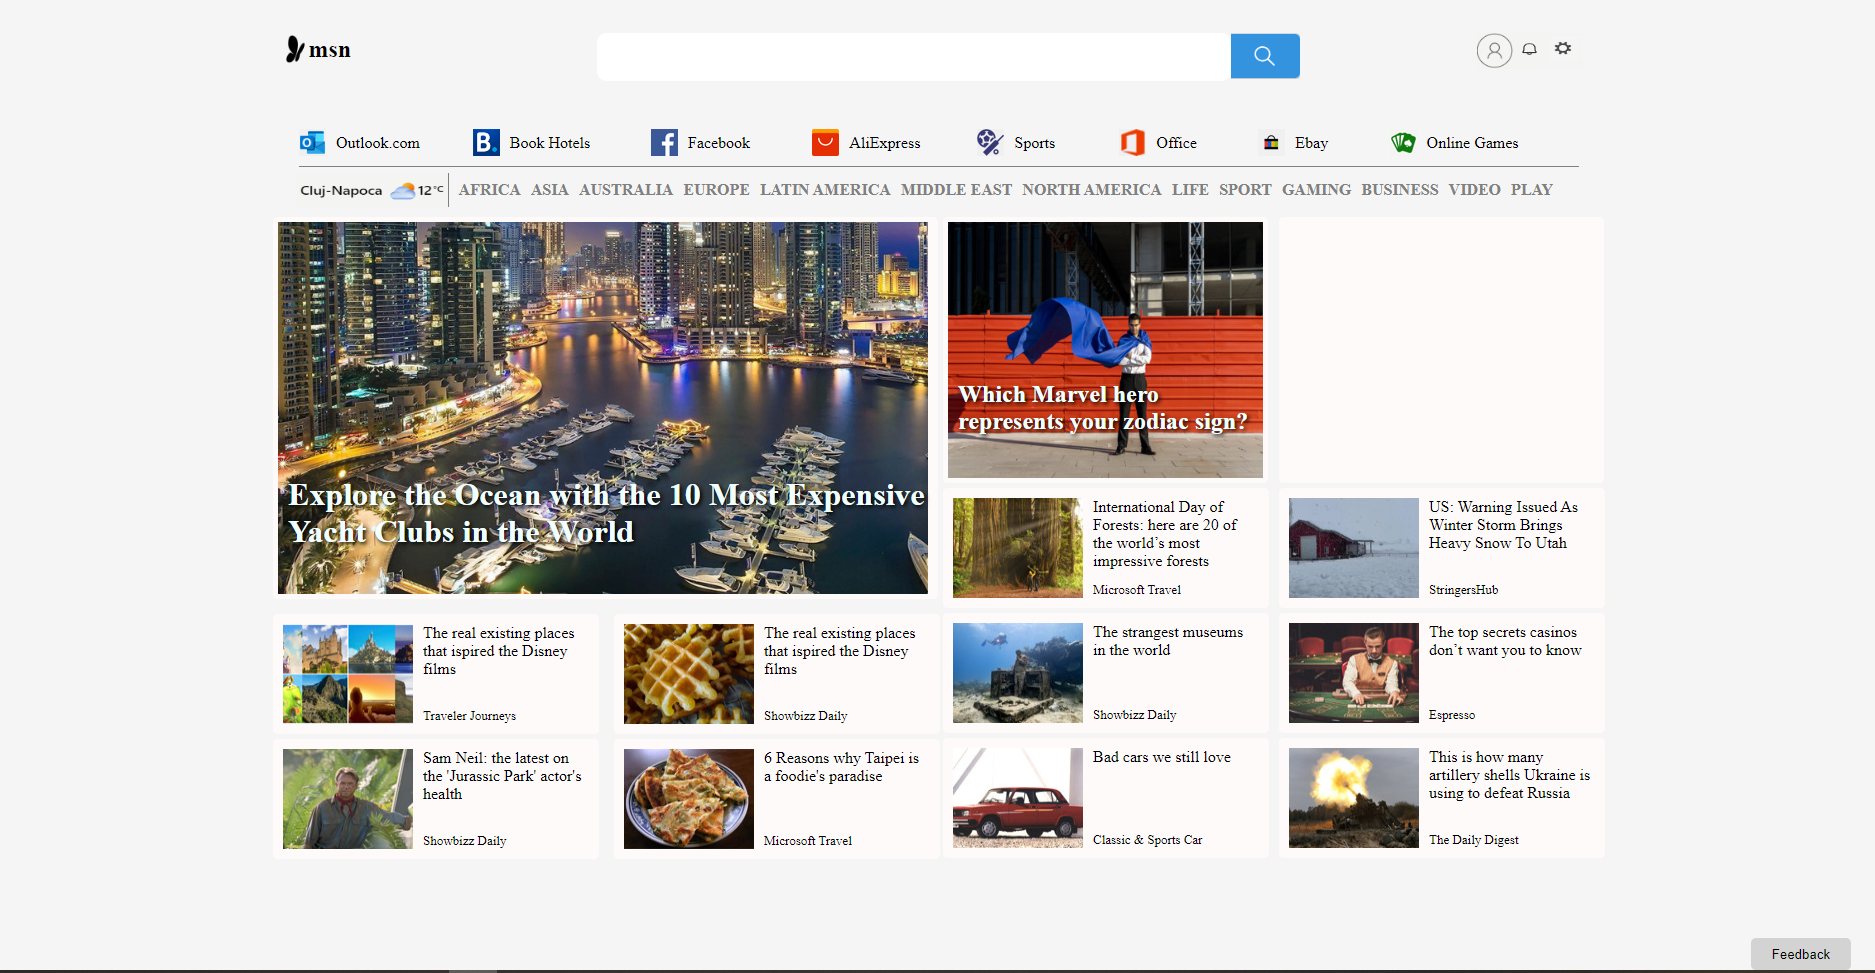Viewport: 1875px width, 973px height.
Task: Click the search magnifier button
Action: click(x=1264, y=56)
